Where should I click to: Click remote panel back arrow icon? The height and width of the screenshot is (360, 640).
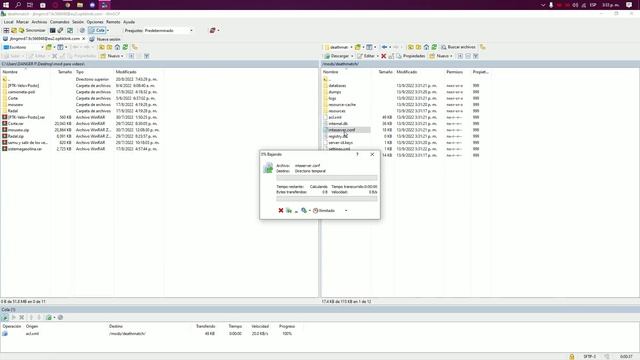pyautogui.click(x=384, y=47)
